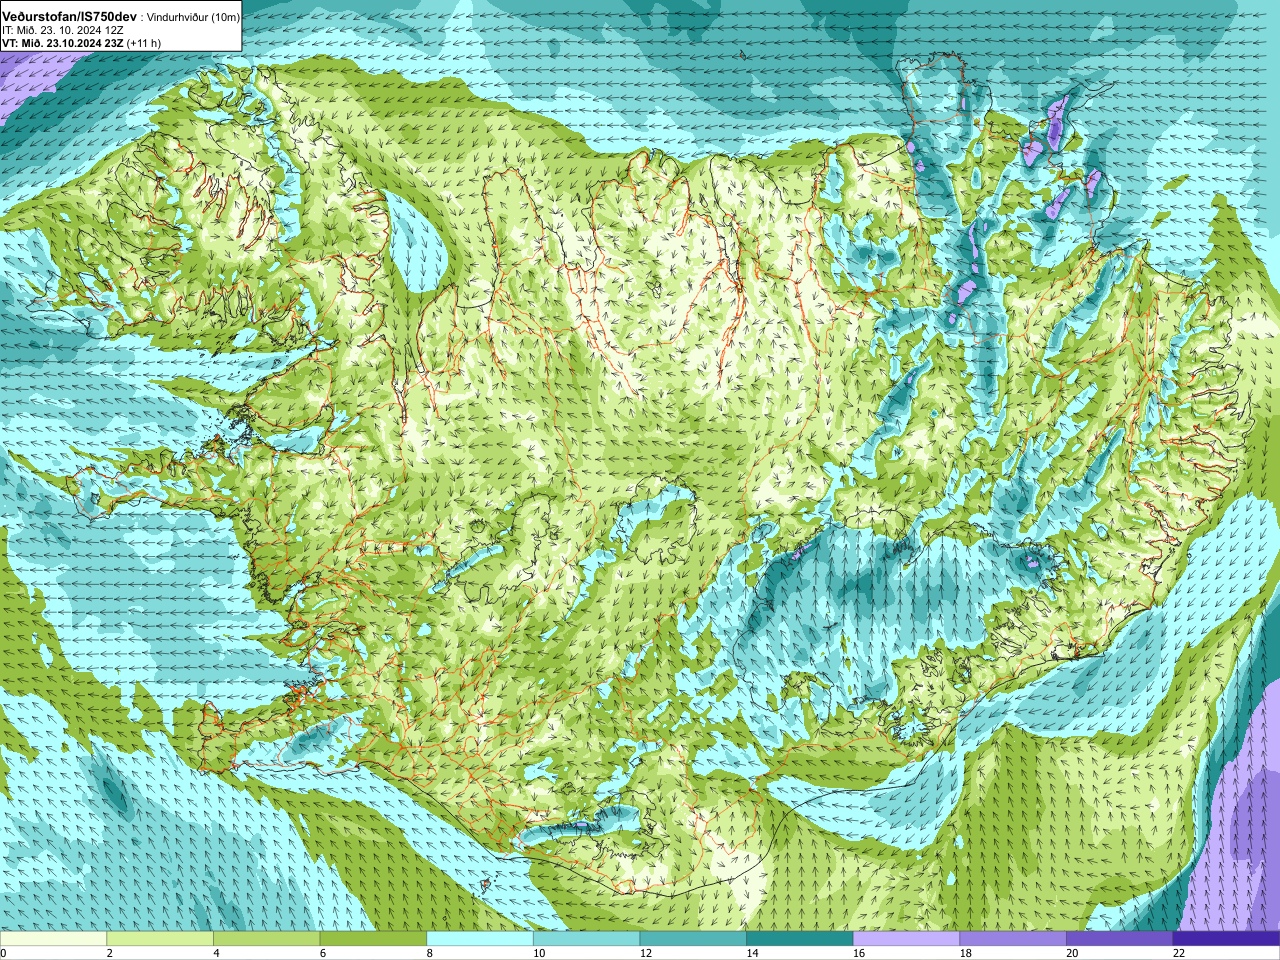Select the 12–14 teal legend band

tap(693, 939)
